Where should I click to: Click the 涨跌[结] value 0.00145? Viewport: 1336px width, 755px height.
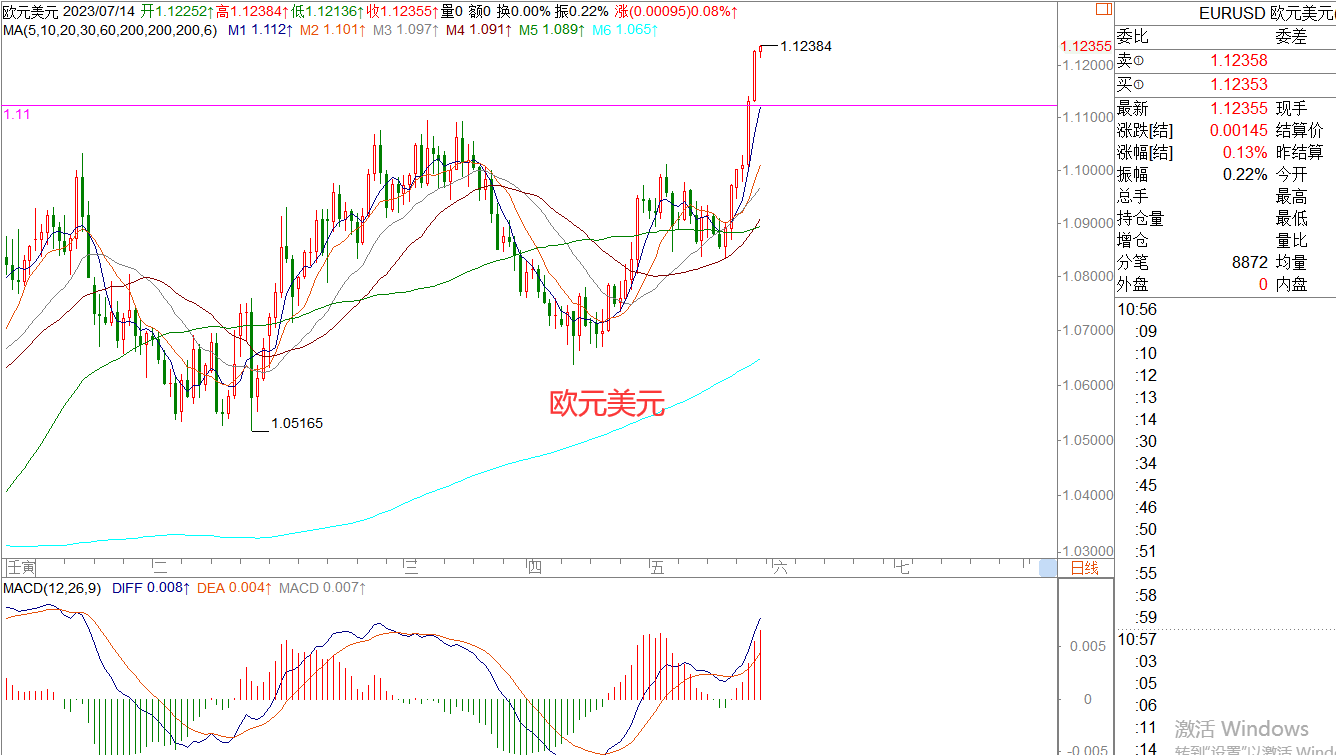point(1239,130)
